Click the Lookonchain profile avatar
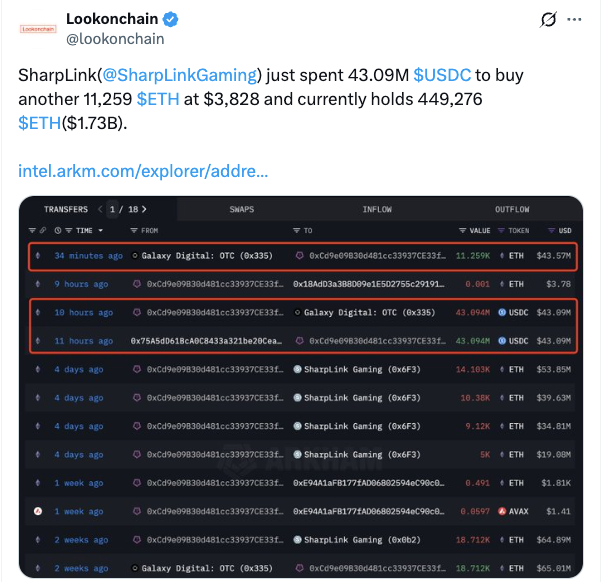 pyautogui.click(x=38, y=29)
